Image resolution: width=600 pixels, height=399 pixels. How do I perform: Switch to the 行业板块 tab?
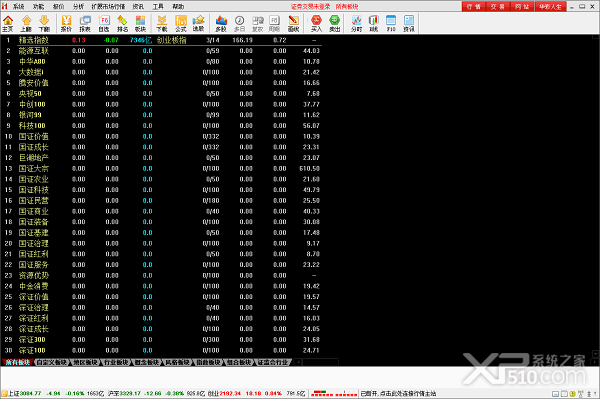click(116, 362)
